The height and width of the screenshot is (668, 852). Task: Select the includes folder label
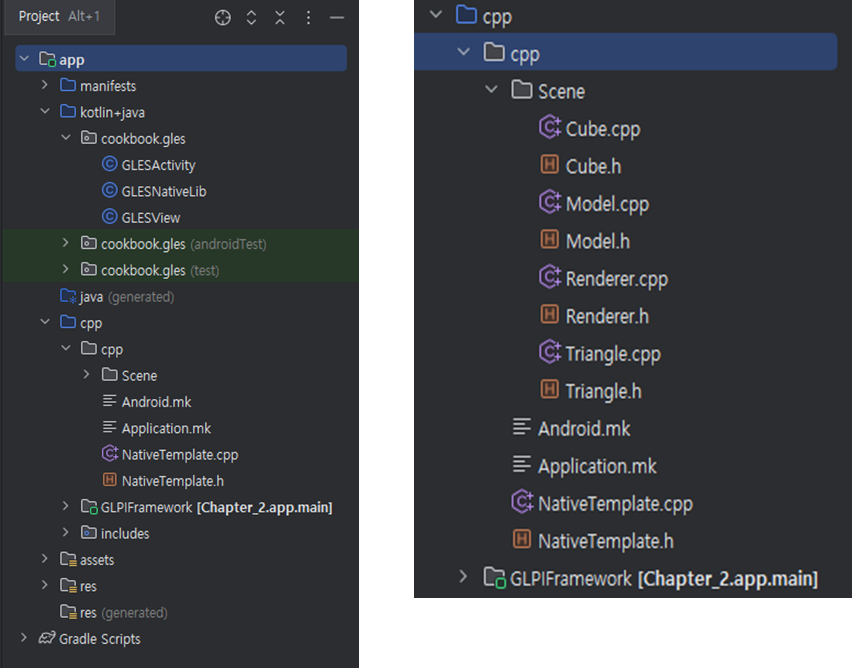click(x=125, y=534)
